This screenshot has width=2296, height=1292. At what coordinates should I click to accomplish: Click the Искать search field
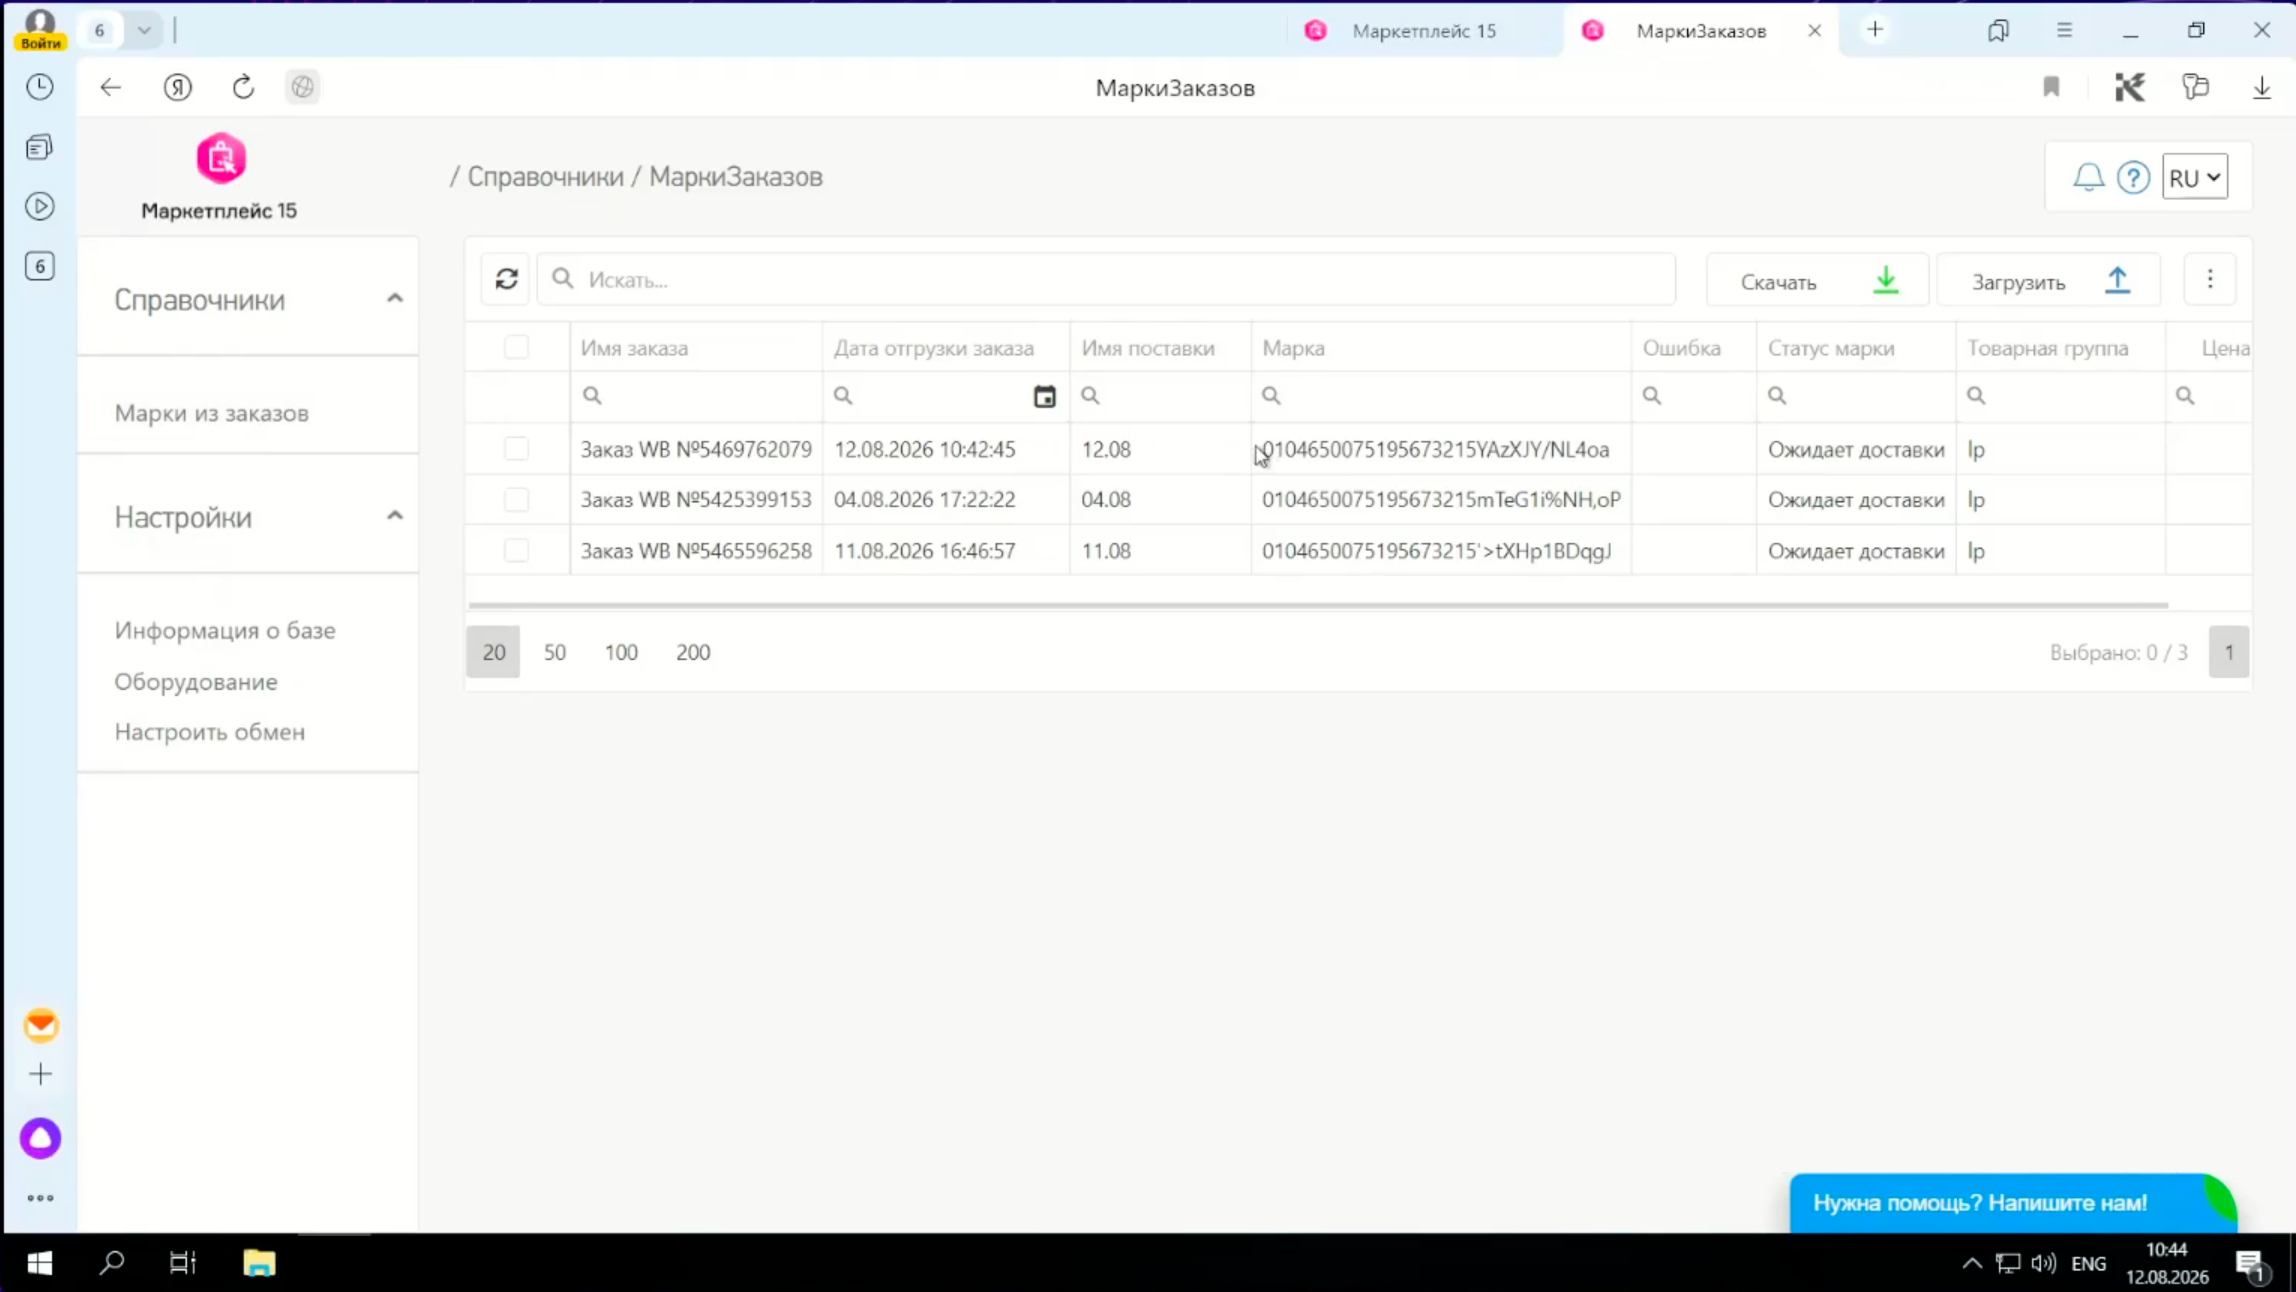click(1106, 279)
